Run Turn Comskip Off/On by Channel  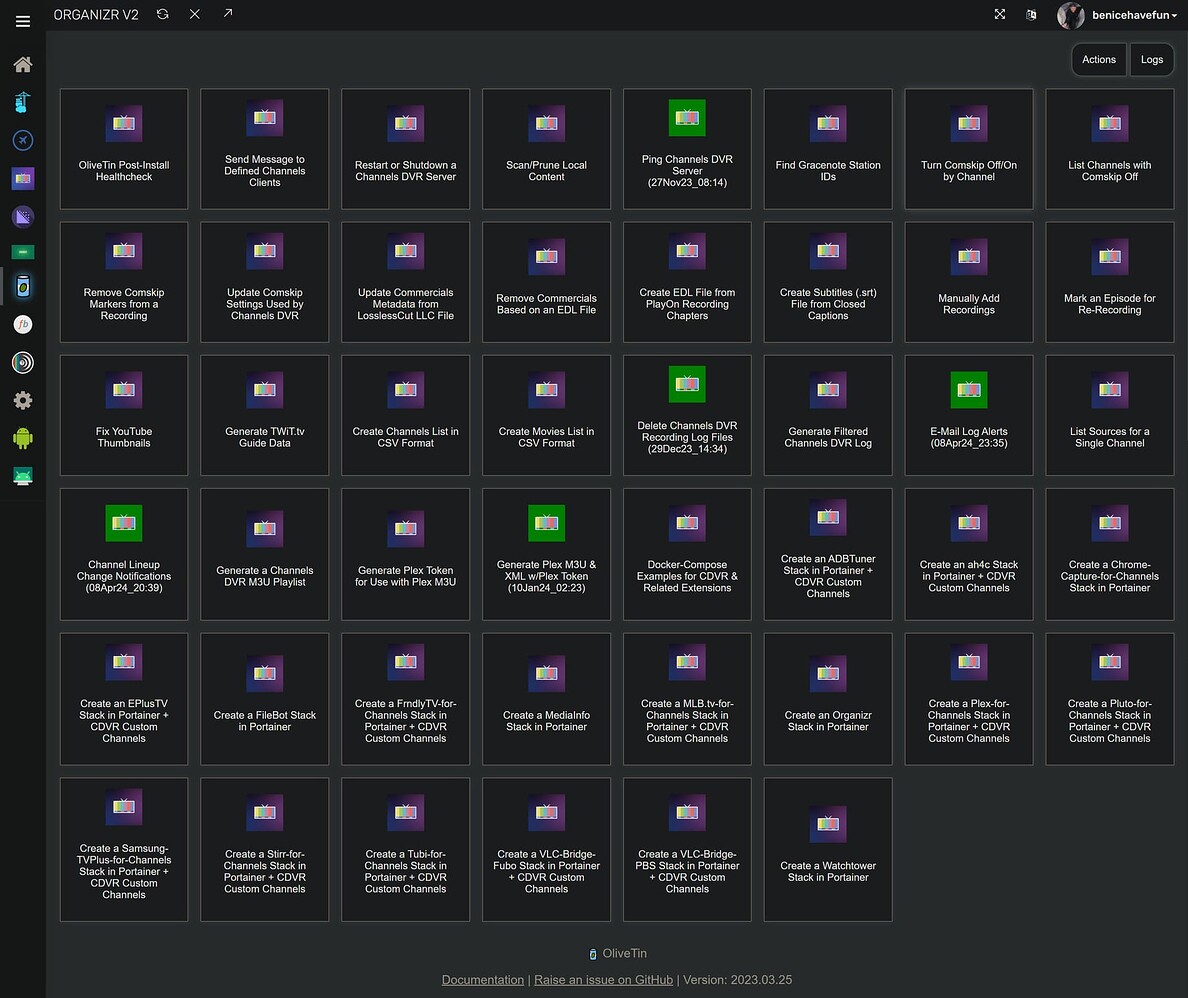(x=968, y=149)
